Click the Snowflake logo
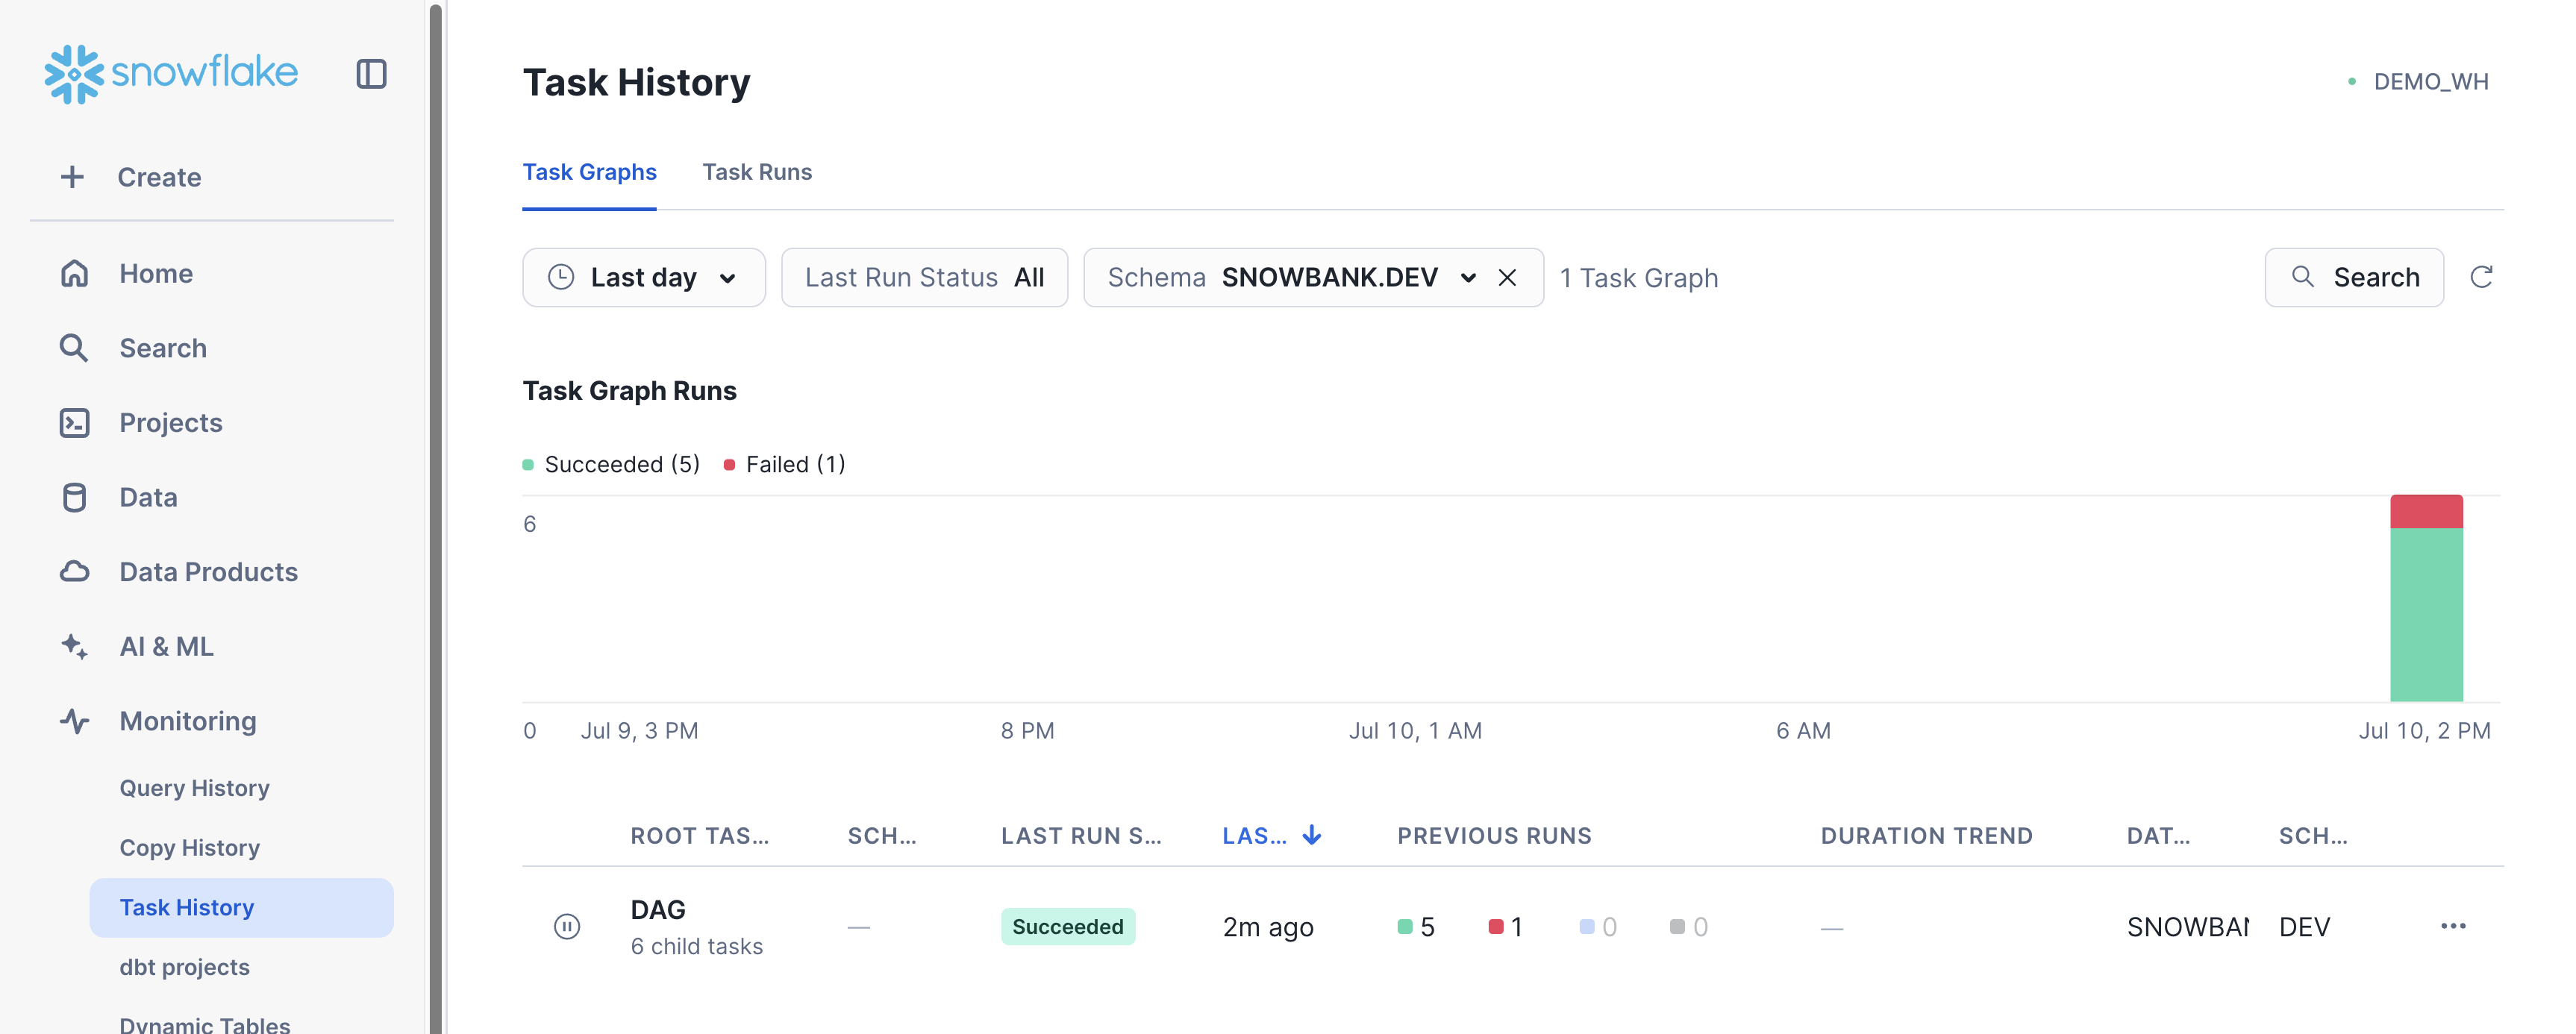The image size is (2576, 1034). click(171, 73)
